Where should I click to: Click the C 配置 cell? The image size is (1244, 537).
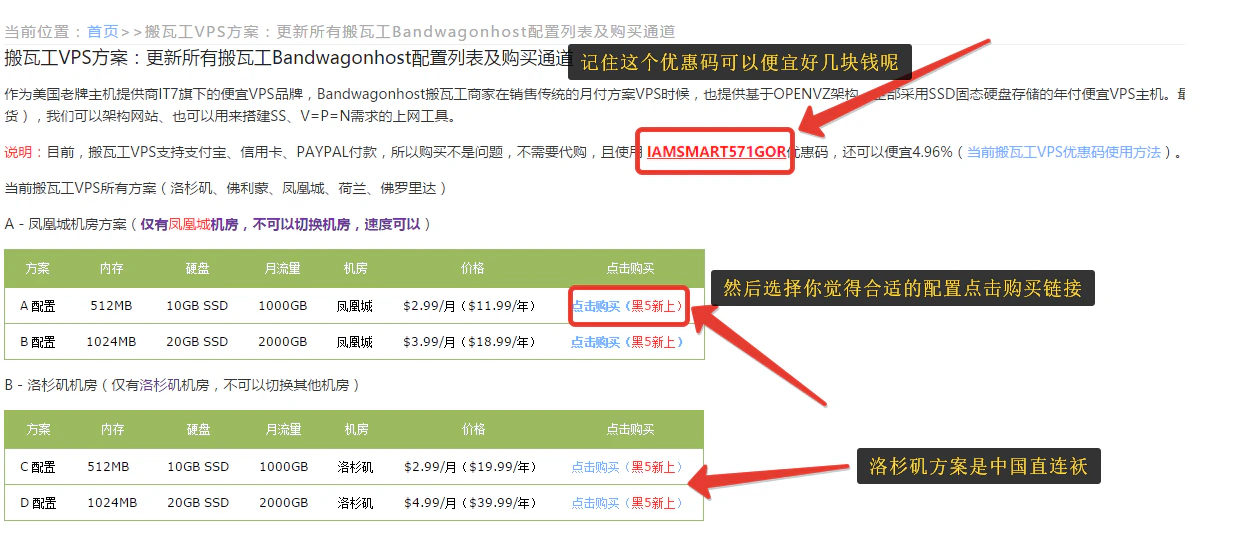38,467
